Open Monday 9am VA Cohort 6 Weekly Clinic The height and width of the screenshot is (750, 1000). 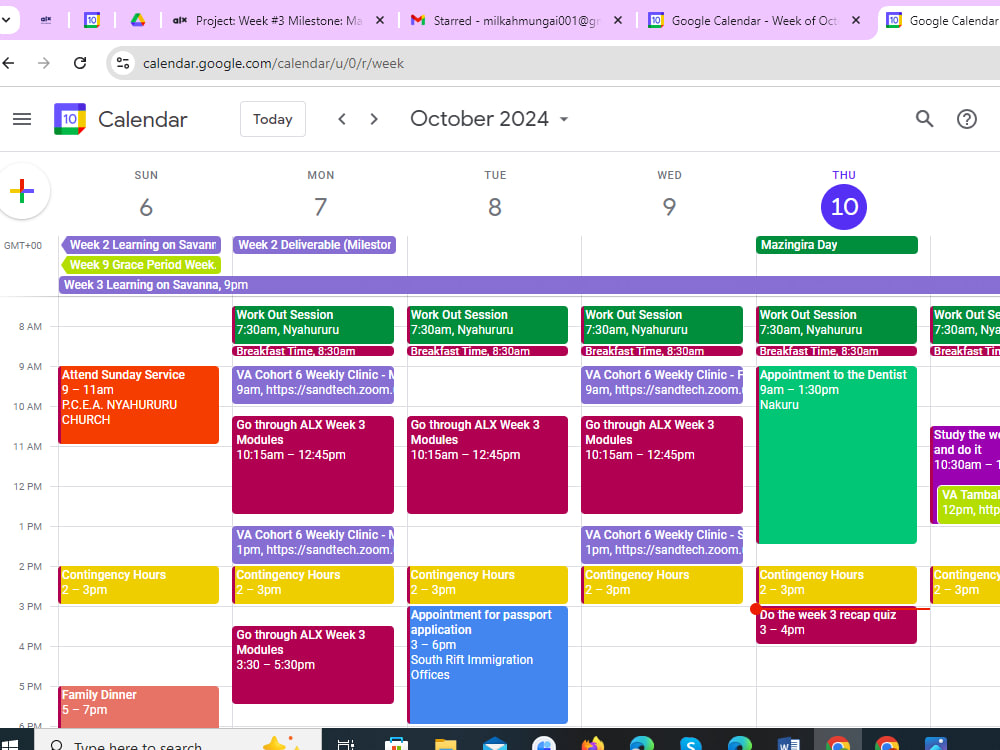(313, 385)
